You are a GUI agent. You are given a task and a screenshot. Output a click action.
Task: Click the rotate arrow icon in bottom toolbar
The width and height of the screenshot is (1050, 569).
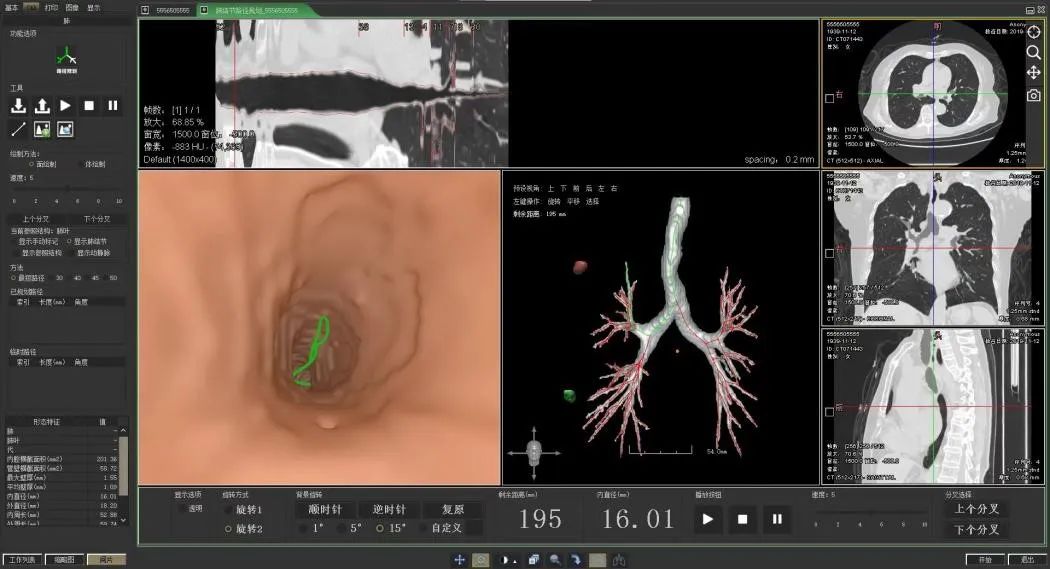(576, 560)
